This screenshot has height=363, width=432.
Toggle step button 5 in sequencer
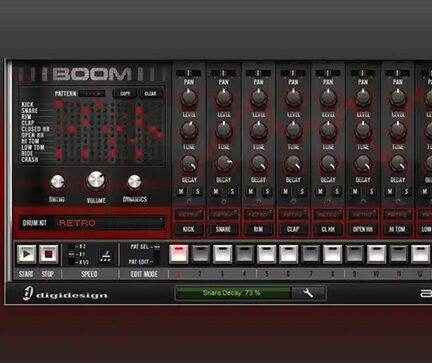click(x=267, y=254)
